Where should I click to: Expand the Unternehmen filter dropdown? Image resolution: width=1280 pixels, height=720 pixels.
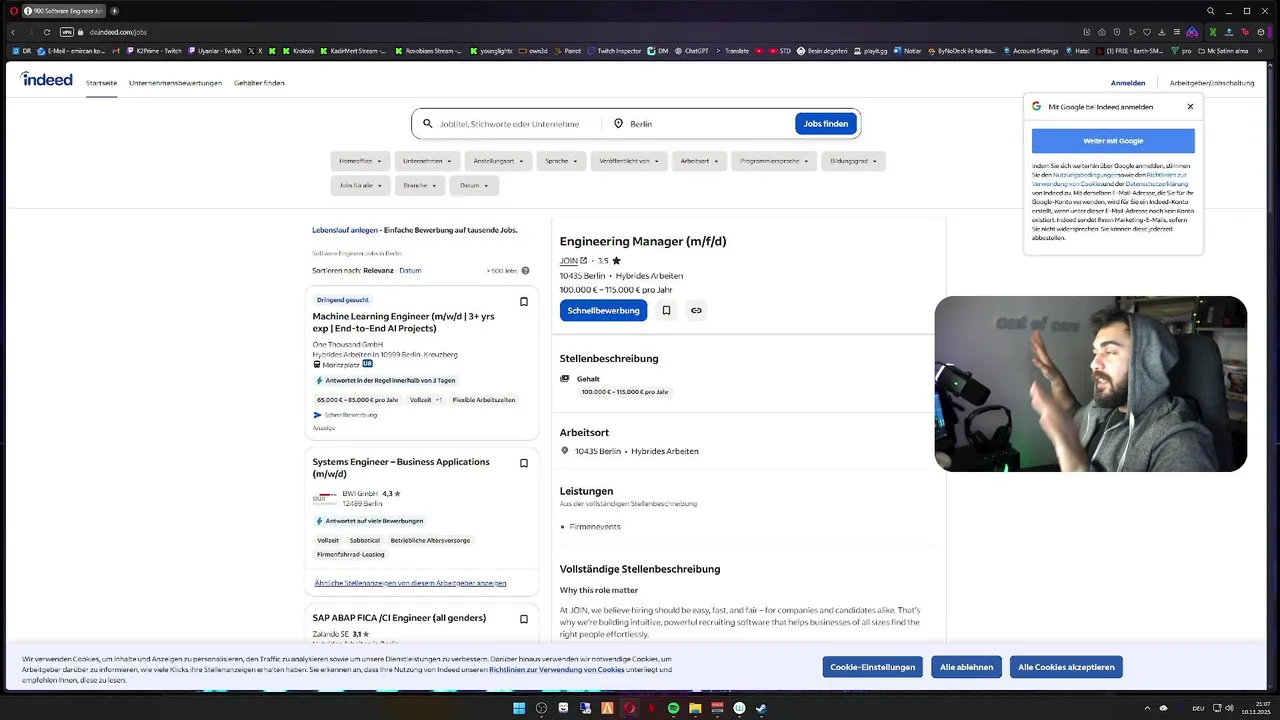coord(427,161)
